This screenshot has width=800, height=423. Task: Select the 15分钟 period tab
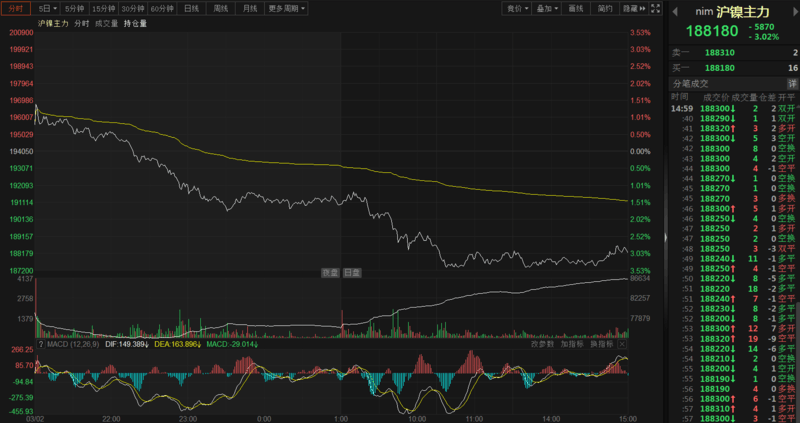103,8
